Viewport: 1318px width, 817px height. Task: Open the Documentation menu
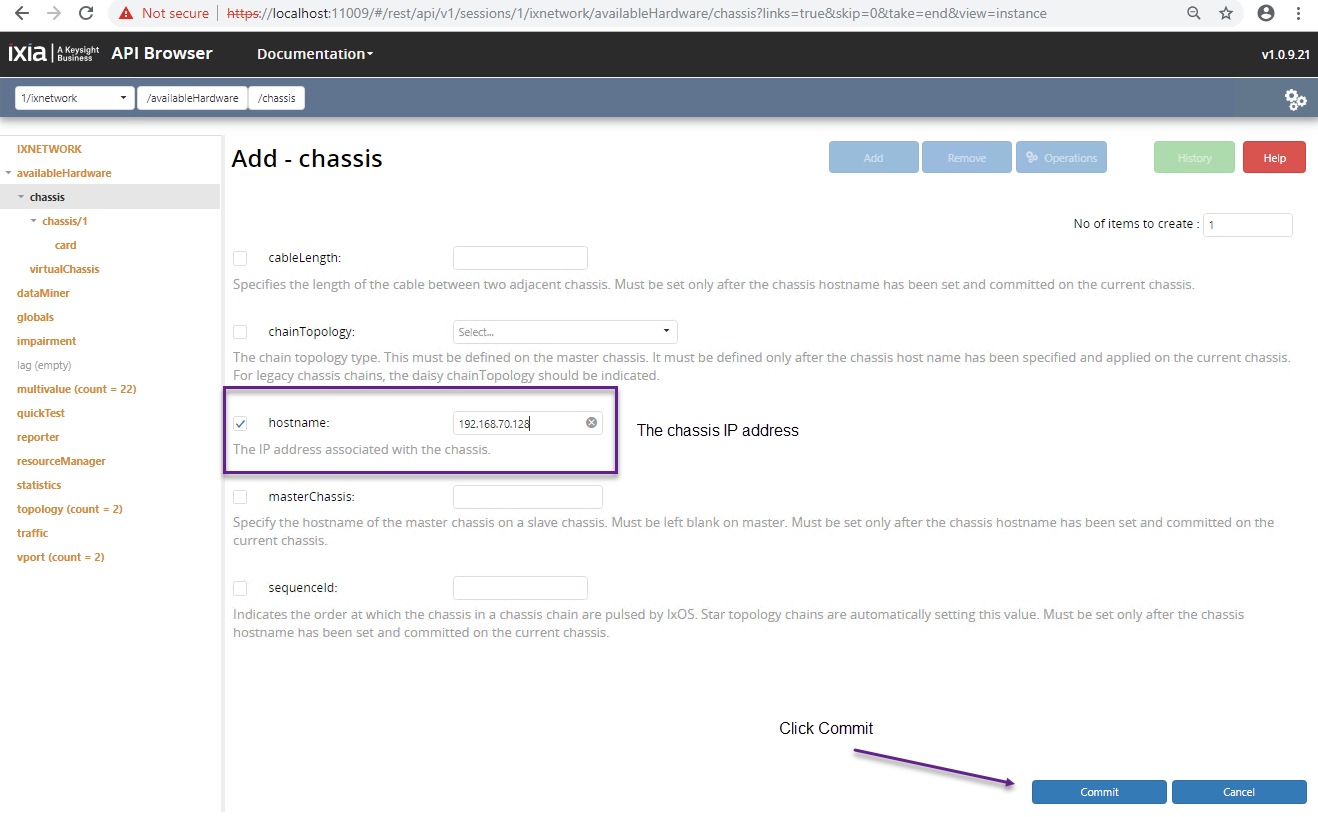(x=314, y=54)
